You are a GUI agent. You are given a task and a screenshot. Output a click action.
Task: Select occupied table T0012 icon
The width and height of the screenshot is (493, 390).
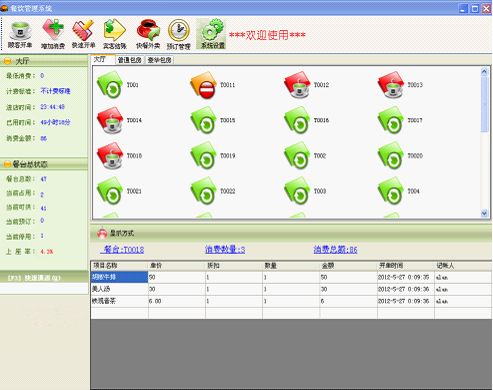(297, 85)
